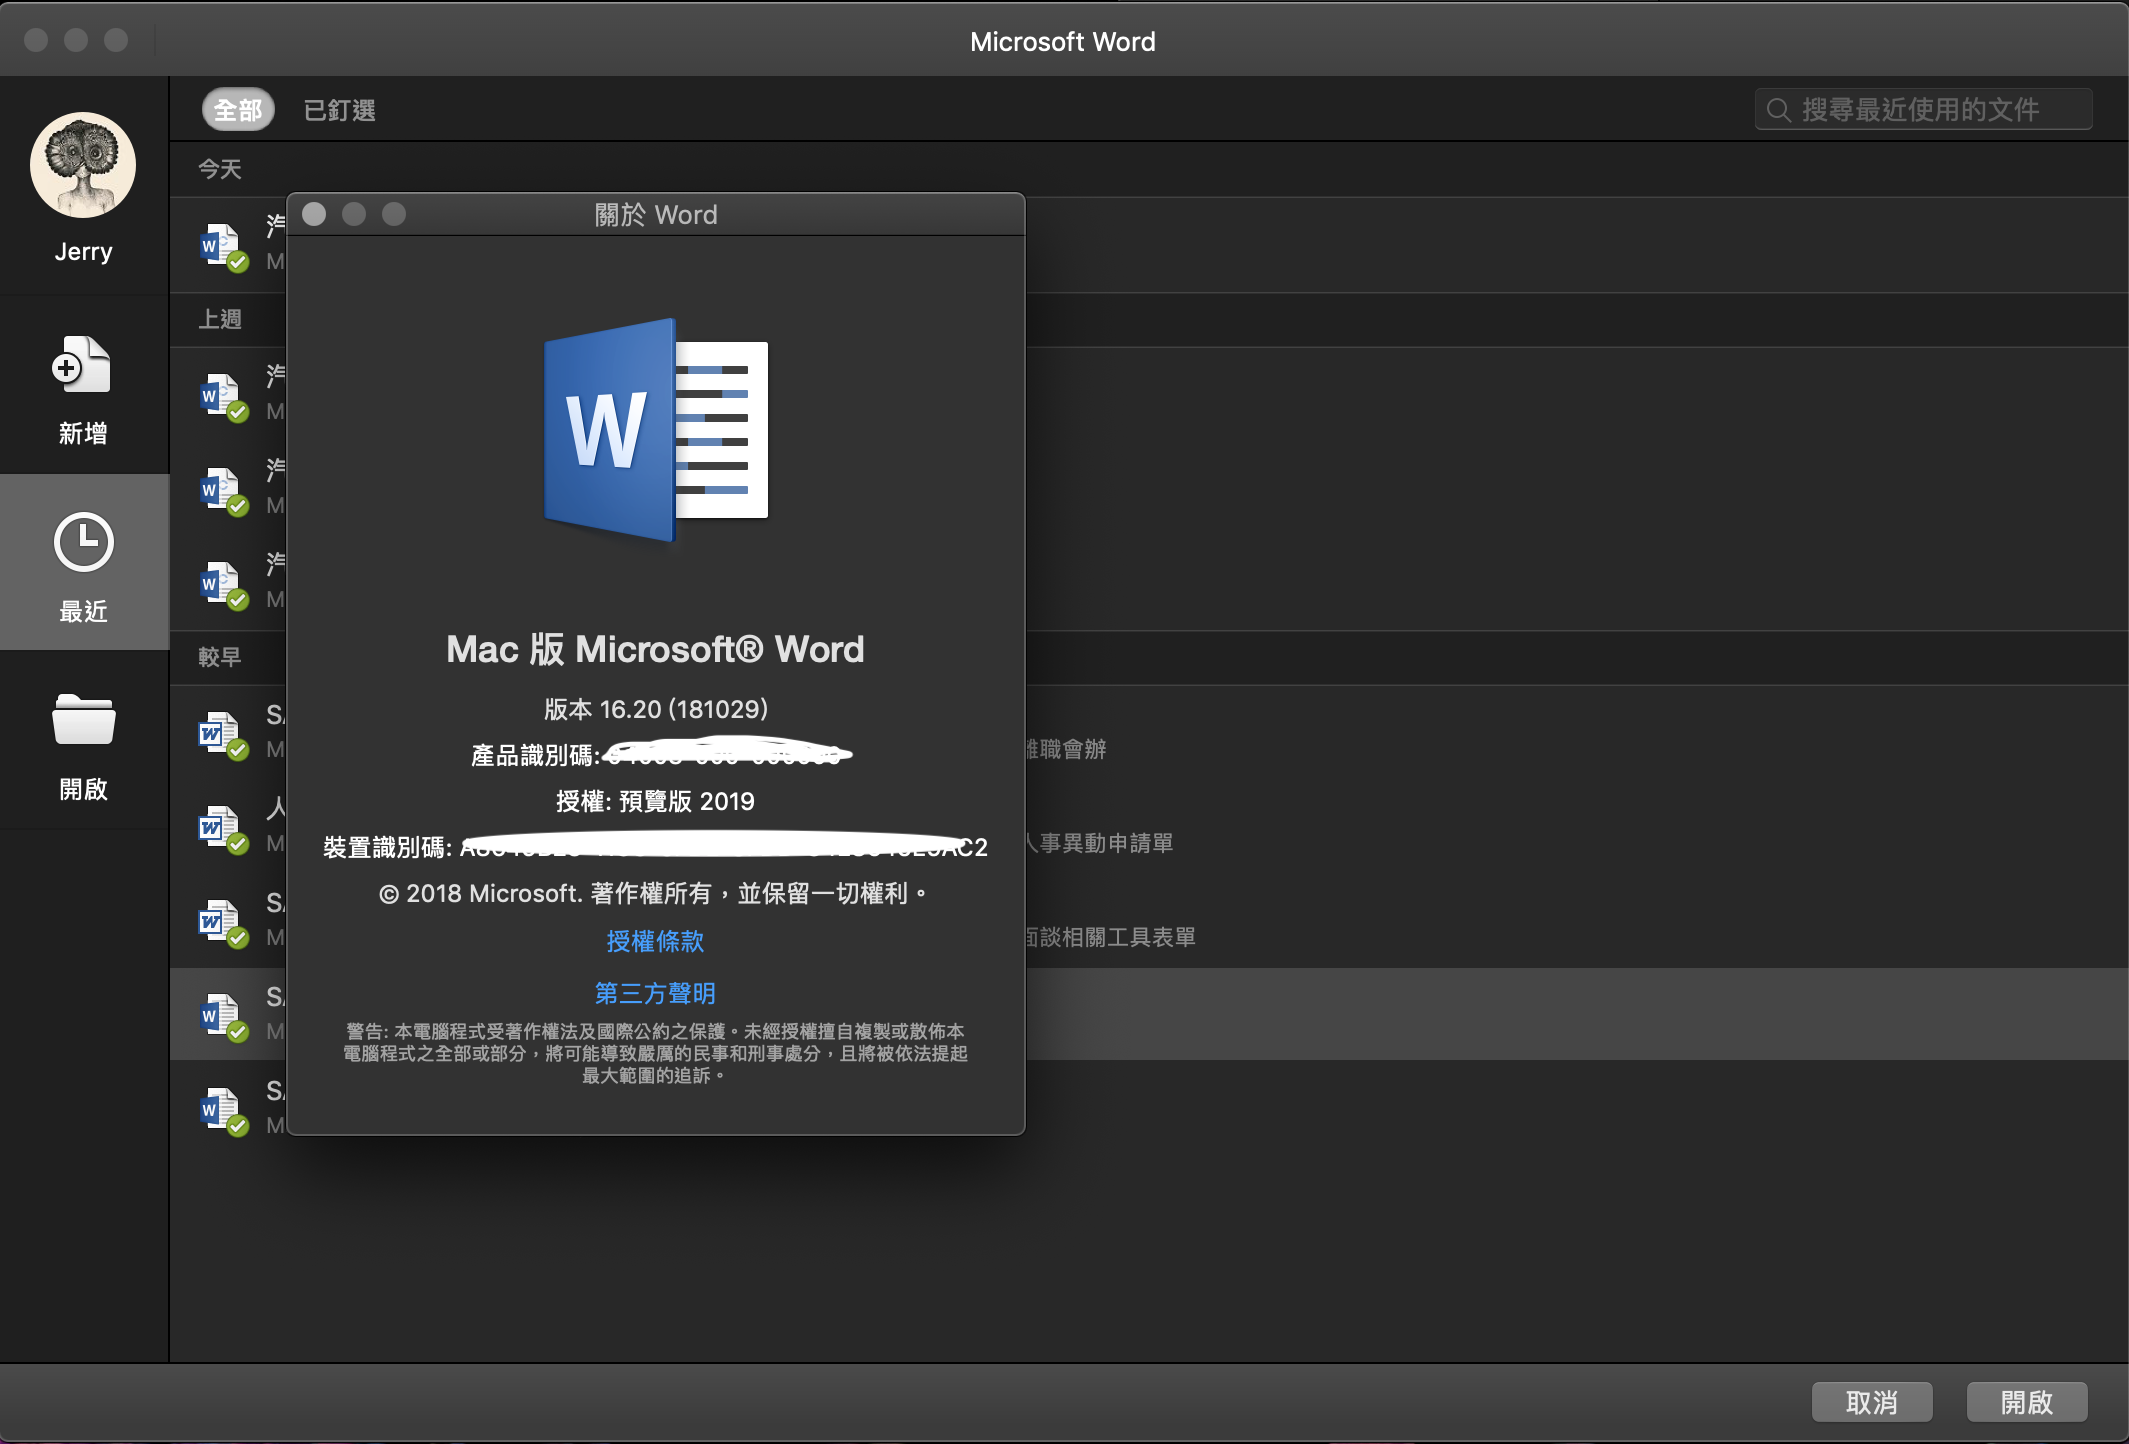Click the large Word logo in About dialog
2129x1444 pixels.
point(655,430)
